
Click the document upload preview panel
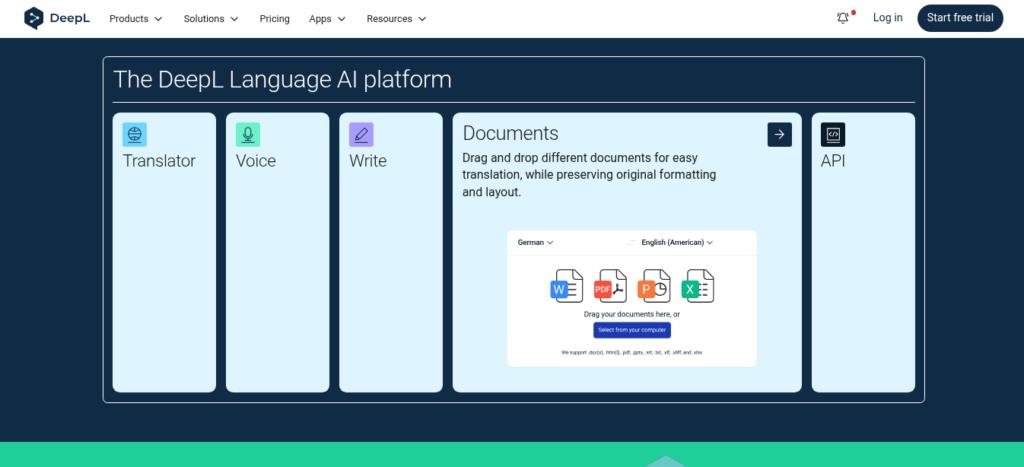tap(632, 298)
